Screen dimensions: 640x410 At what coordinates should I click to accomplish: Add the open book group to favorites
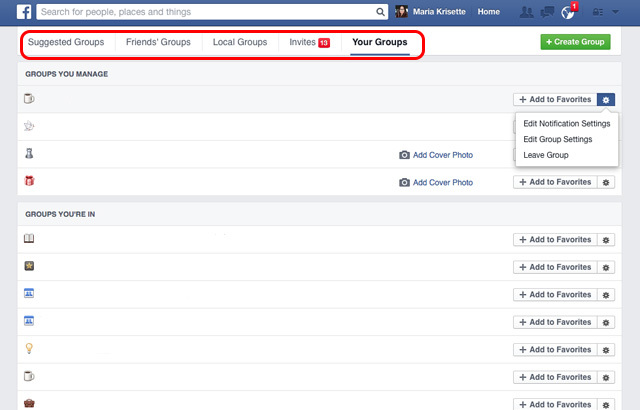(555, 239)
